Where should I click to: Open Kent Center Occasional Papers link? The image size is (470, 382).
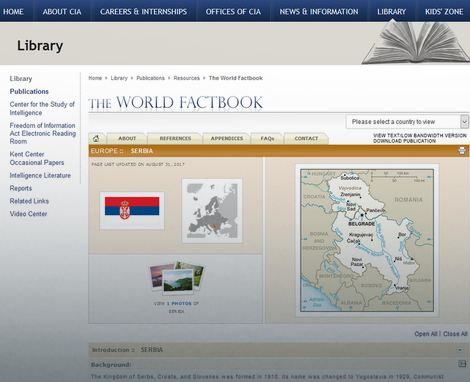coord(37,158)
